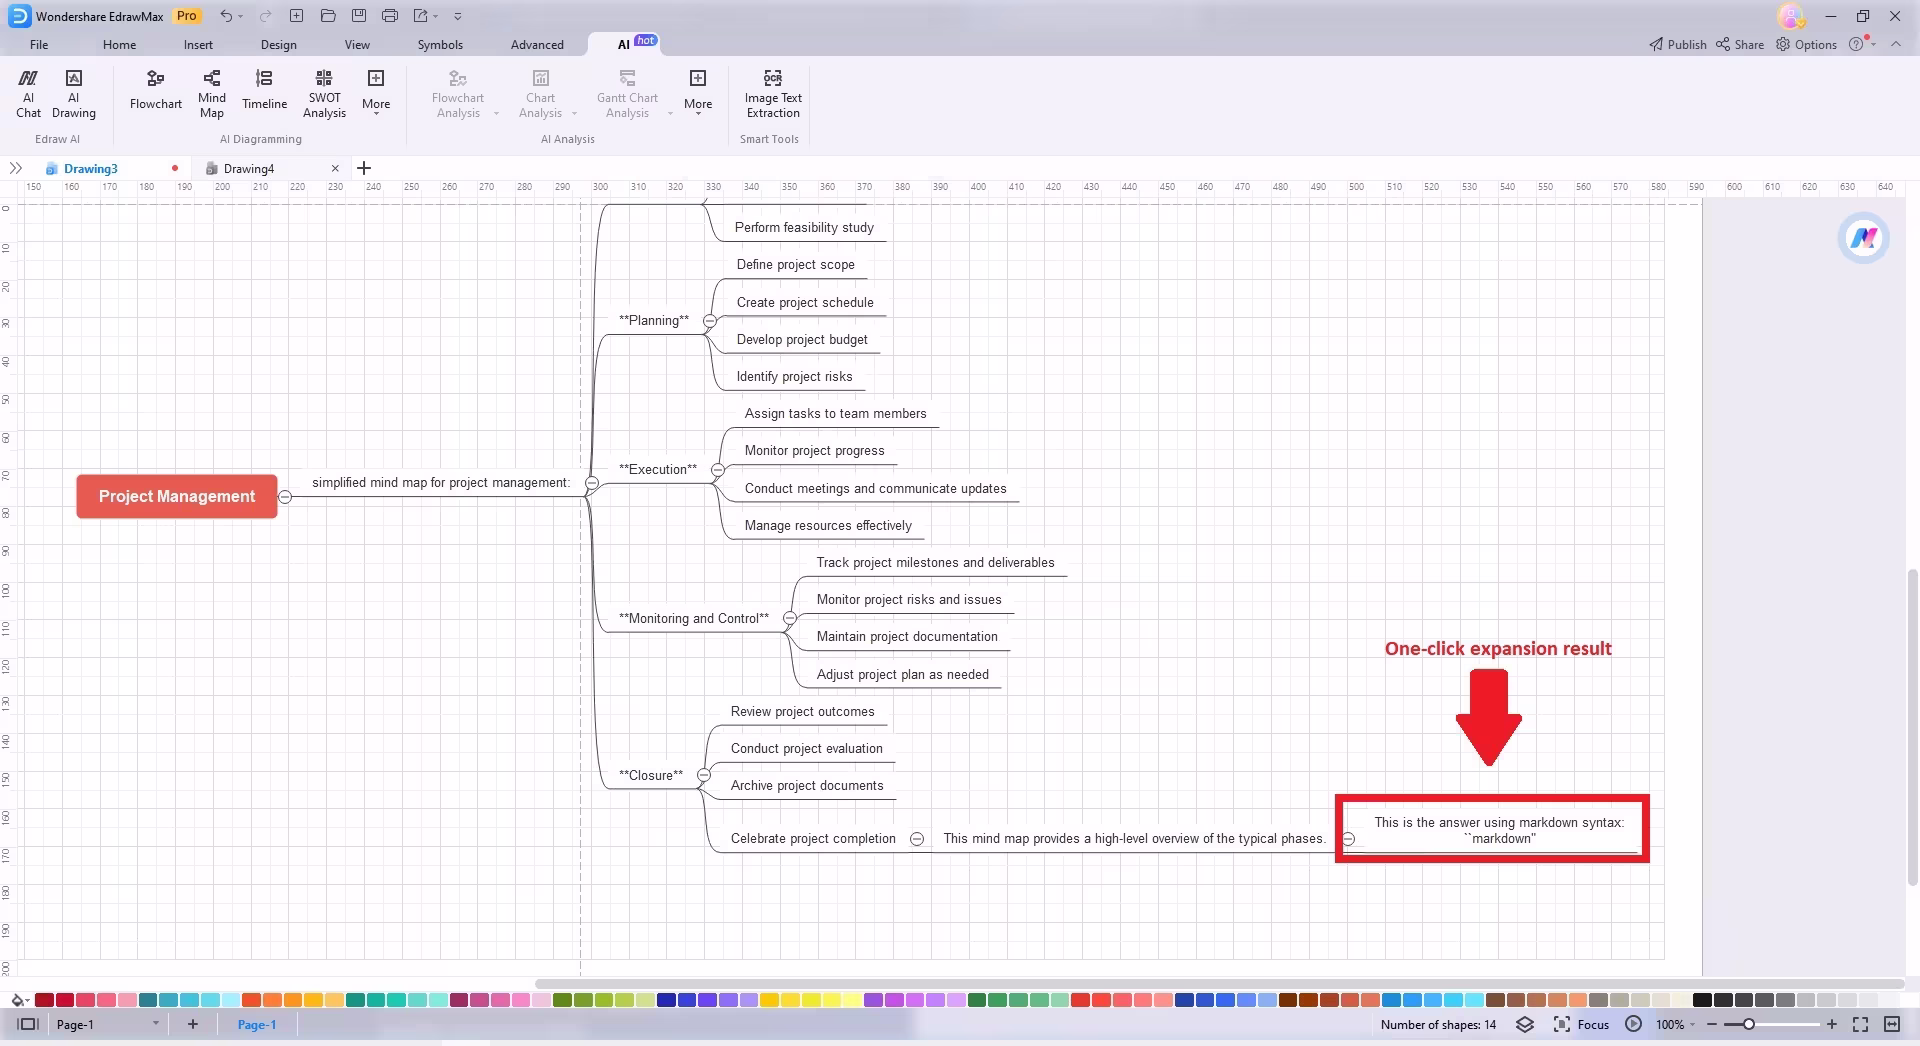Image resolution: width=1920 pixels, height=1046 pixels.
Task: Open a file using the folder icon
Action: pos(328,16)
